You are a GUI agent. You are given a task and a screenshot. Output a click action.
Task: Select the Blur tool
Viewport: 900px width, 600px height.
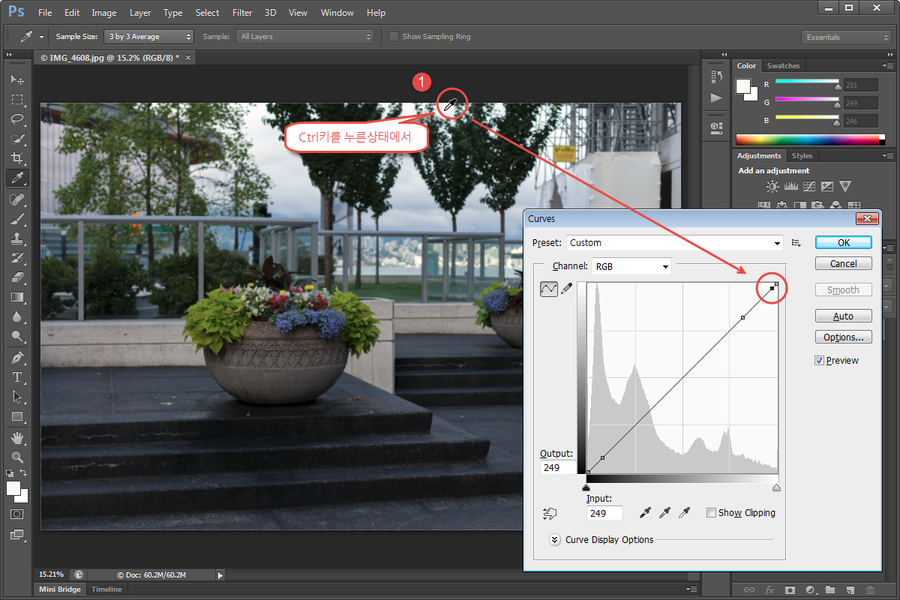click(x=17, y=316)
